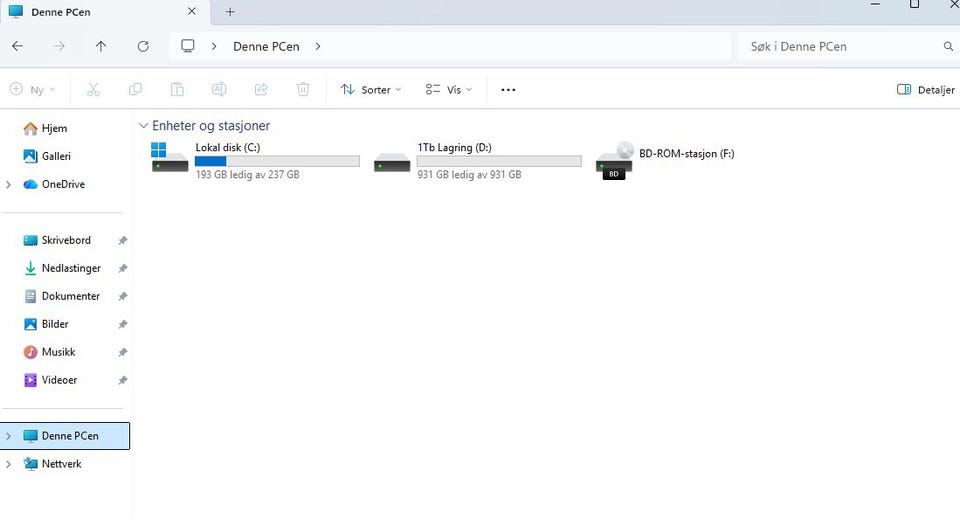Select the 1Tb Lagring (D:) drive icon
This screenshot has width=960, height=526.
point(392,162)
